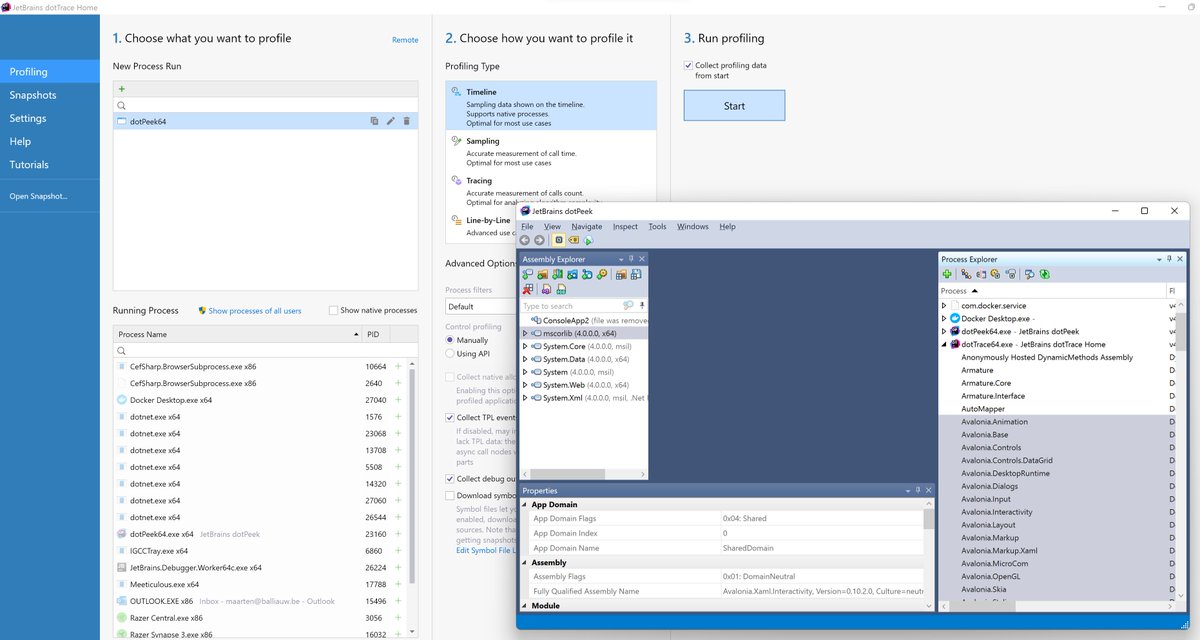Open Settings in dotTrace sidebar
Image resolution: width=1200 pixels, height=640 pixels.
[50, 118]
